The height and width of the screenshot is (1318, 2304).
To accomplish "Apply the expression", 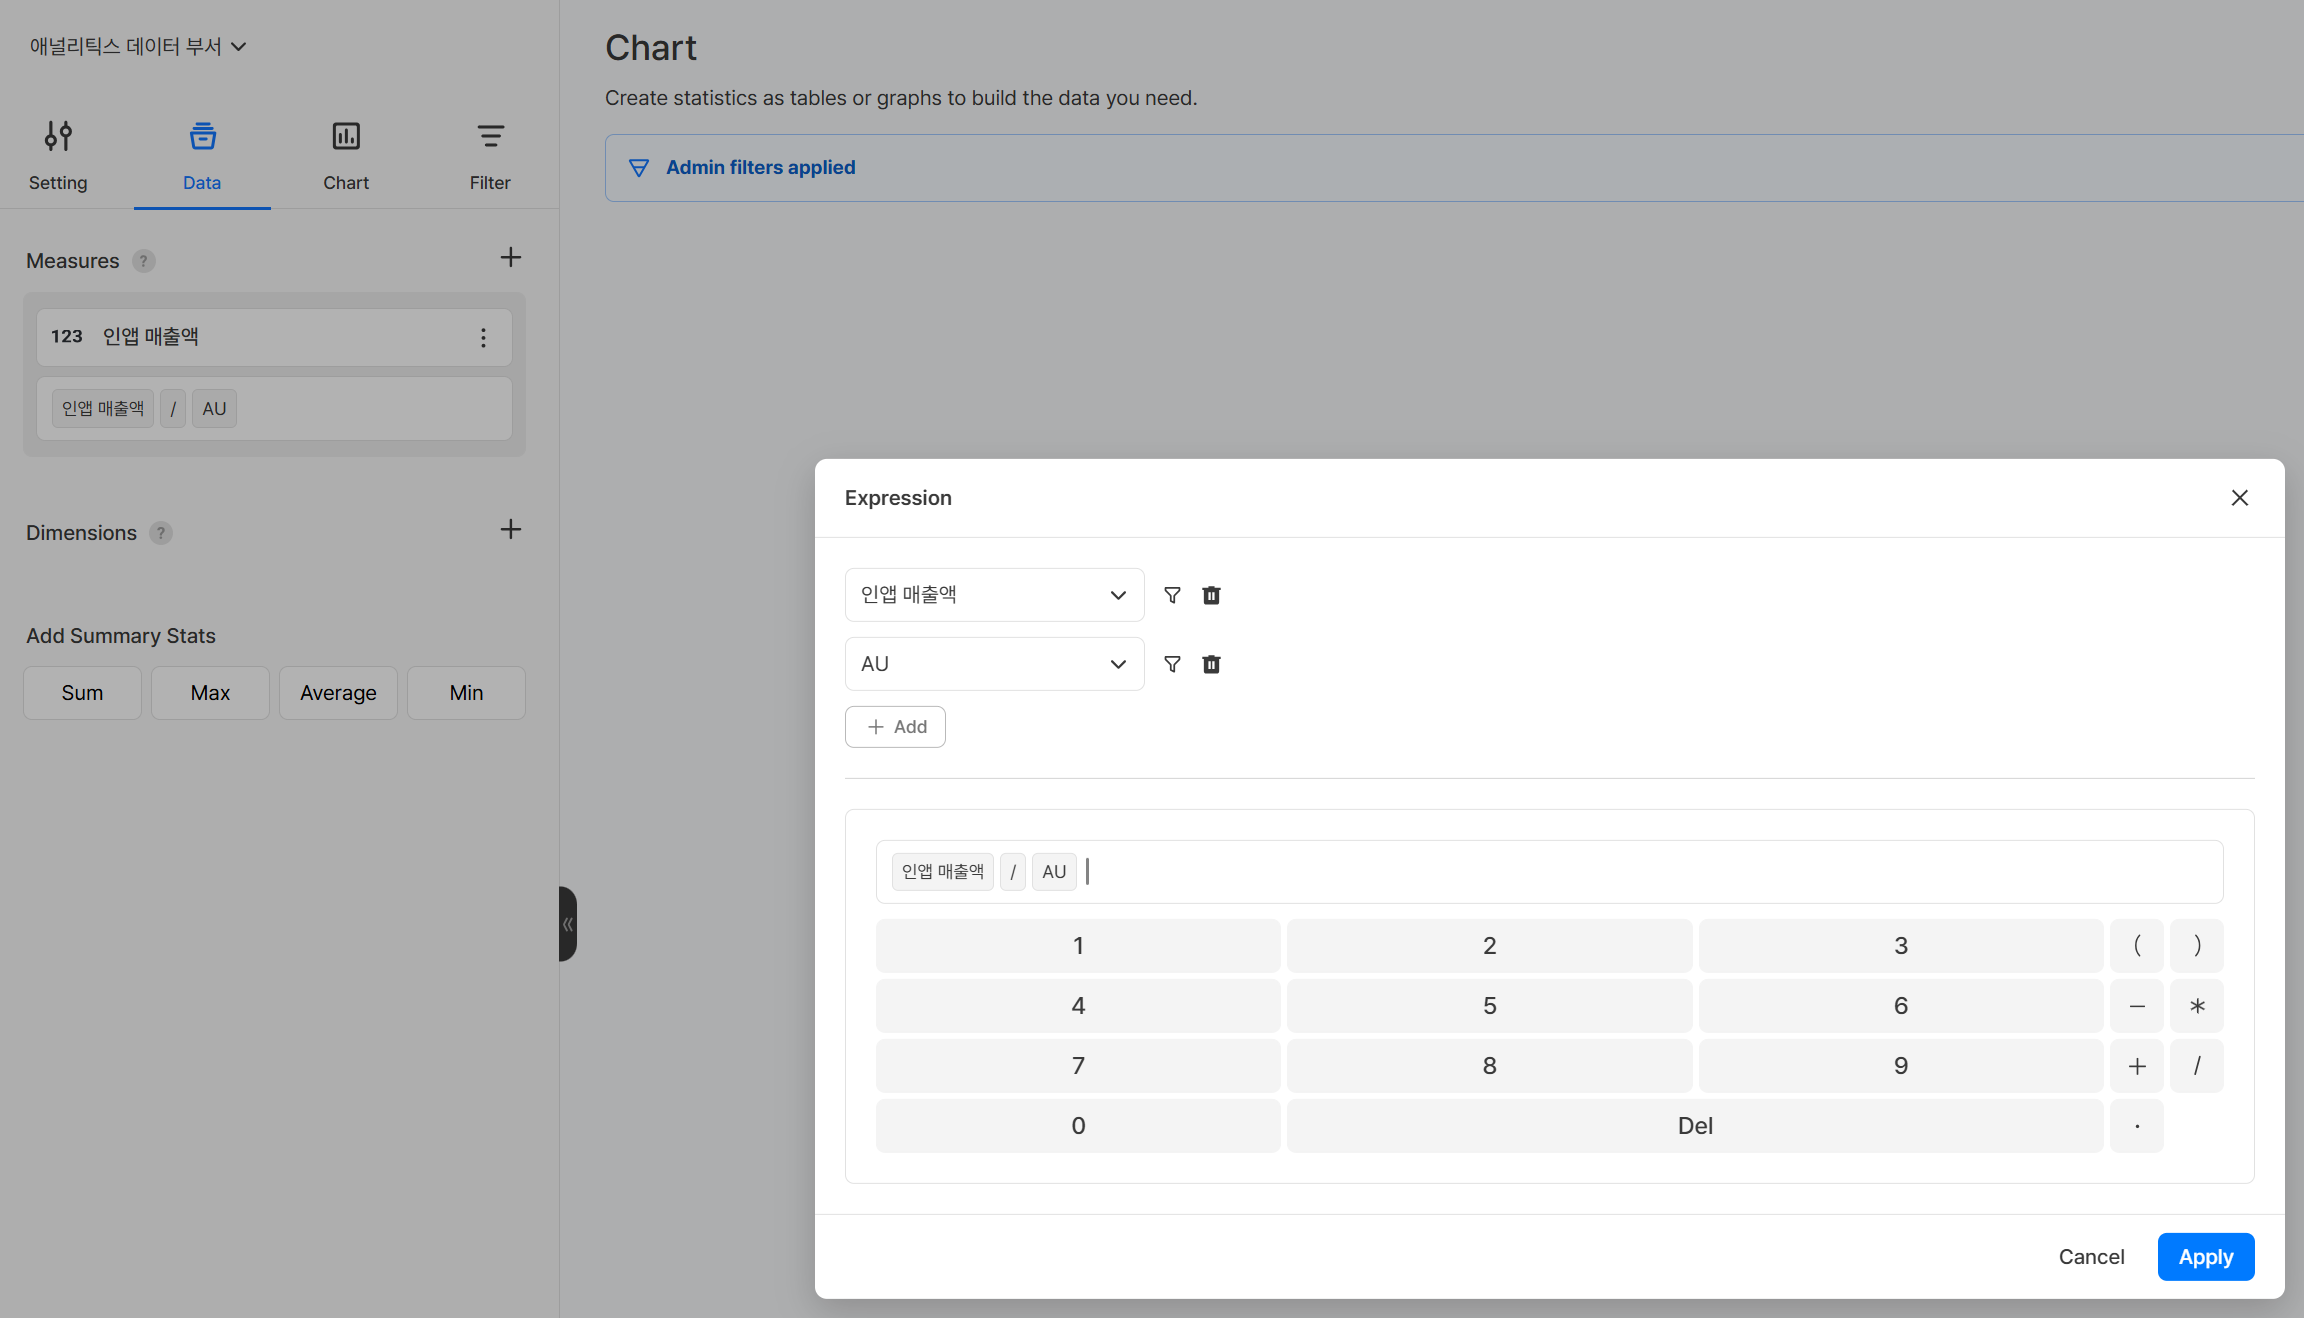I will tap(2205, 1257).
